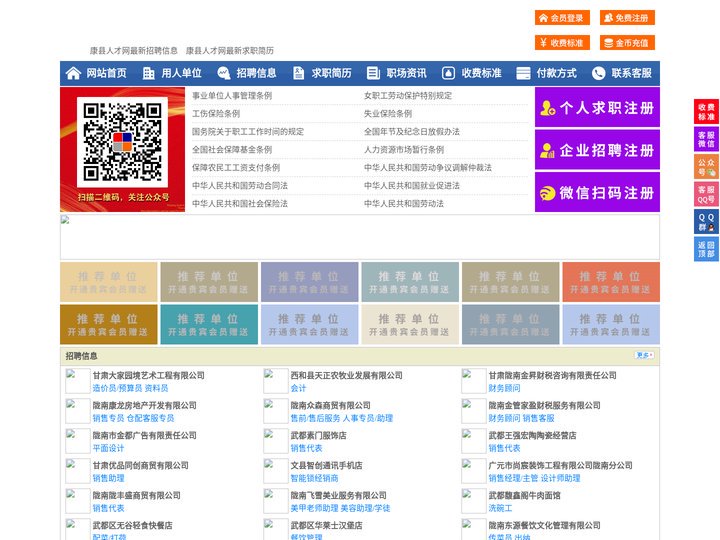The height and width of the screenshot is (540, 720).
Task: Open 人力资源市场暂行条例 link
Action: pyautogui.click(x=404, y=150)
